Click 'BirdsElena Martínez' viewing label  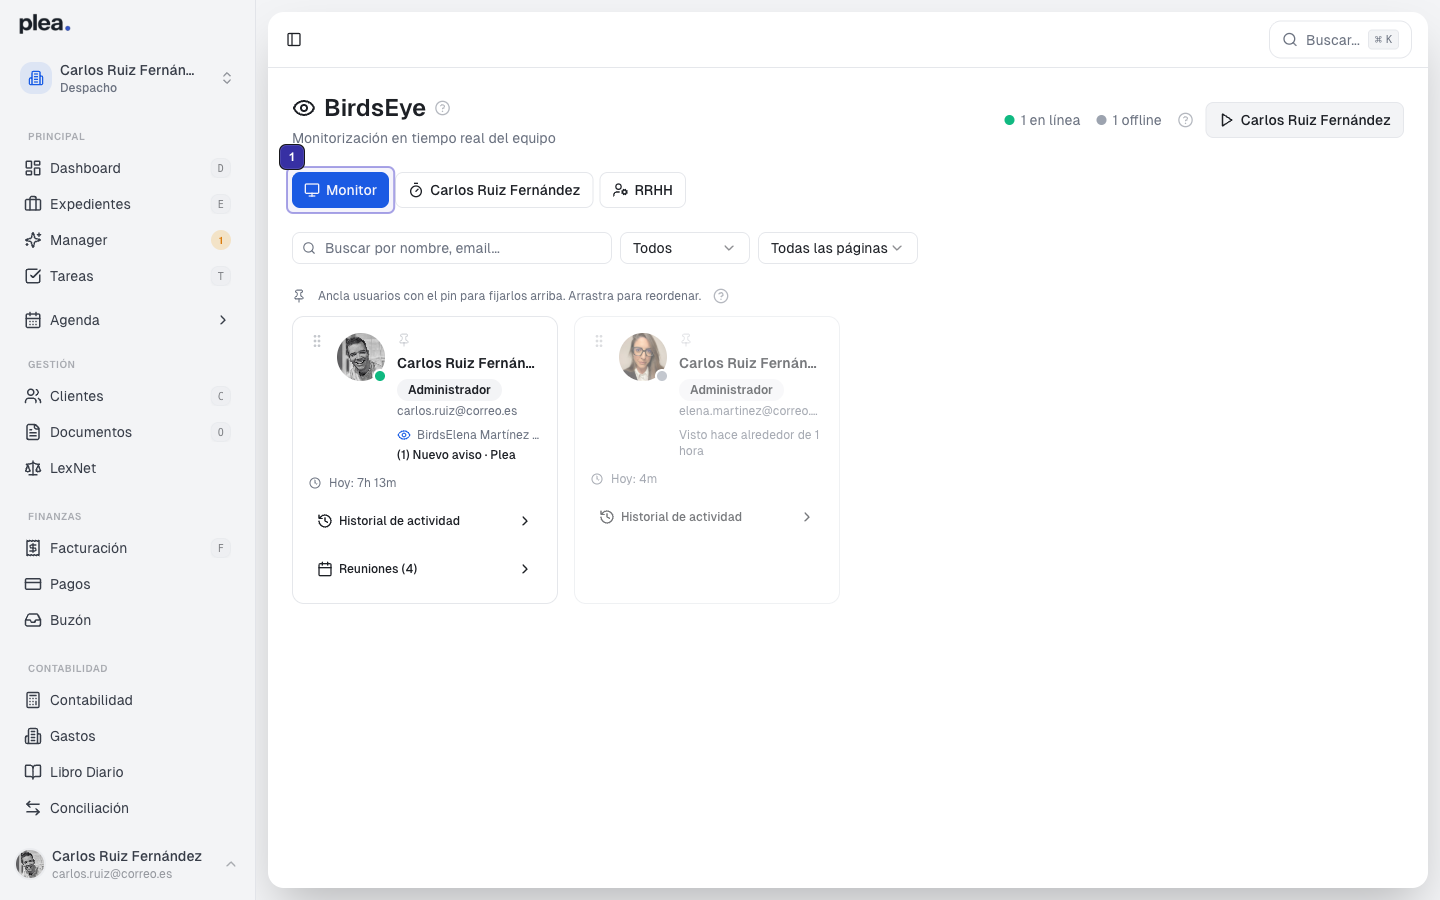(478, 435)
